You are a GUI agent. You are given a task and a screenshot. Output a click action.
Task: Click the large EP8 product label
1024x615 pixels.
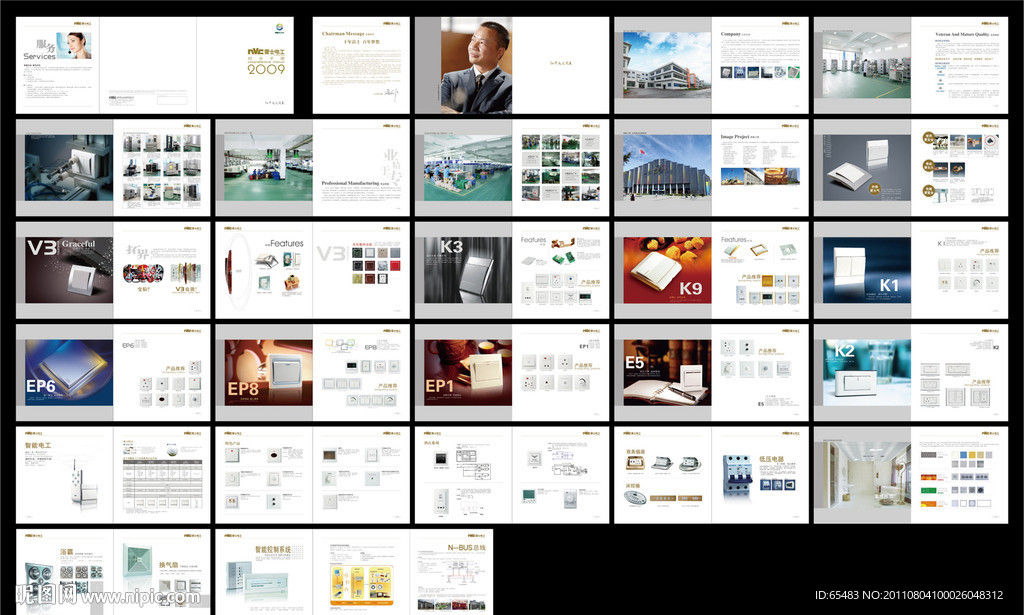244,387
